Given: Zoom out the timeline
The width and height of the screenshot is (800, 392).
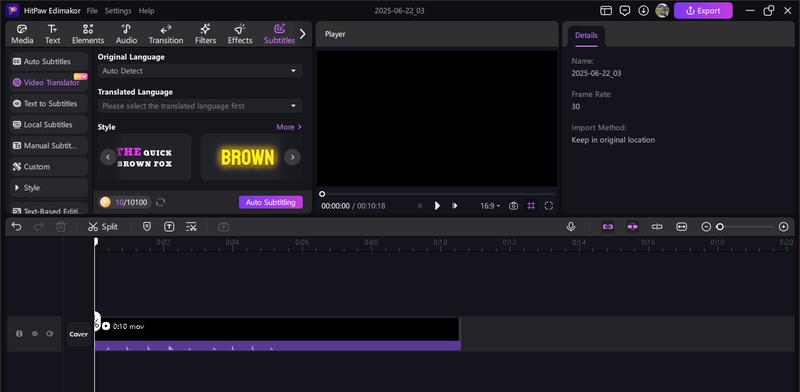Looking at the screenshot, I should point(706,227).
